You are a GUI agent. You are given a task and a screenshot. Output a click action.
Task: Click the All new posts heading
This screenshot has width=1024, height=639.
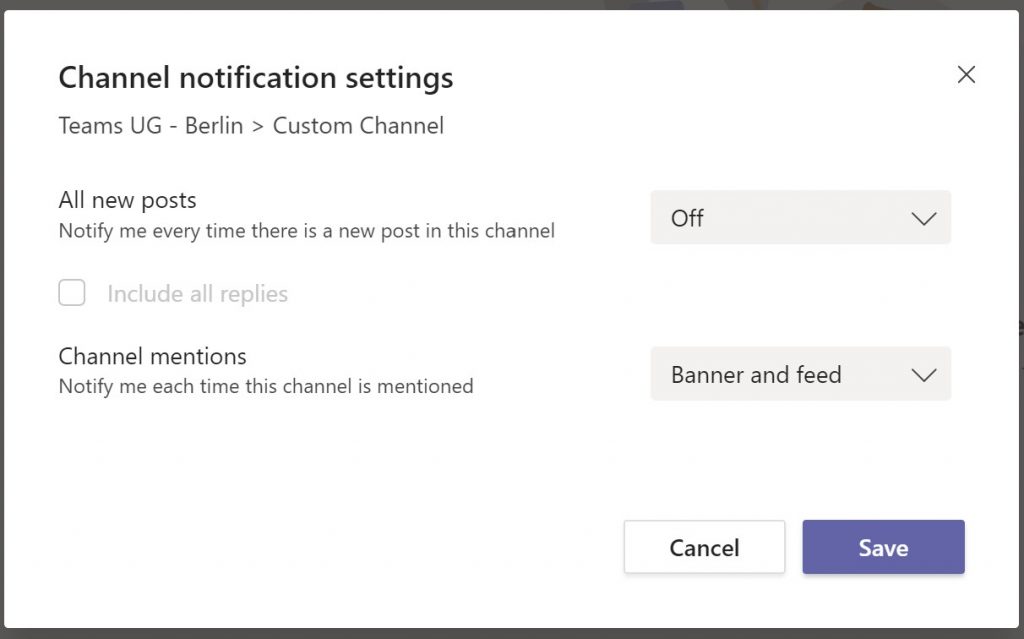point(127,200)
